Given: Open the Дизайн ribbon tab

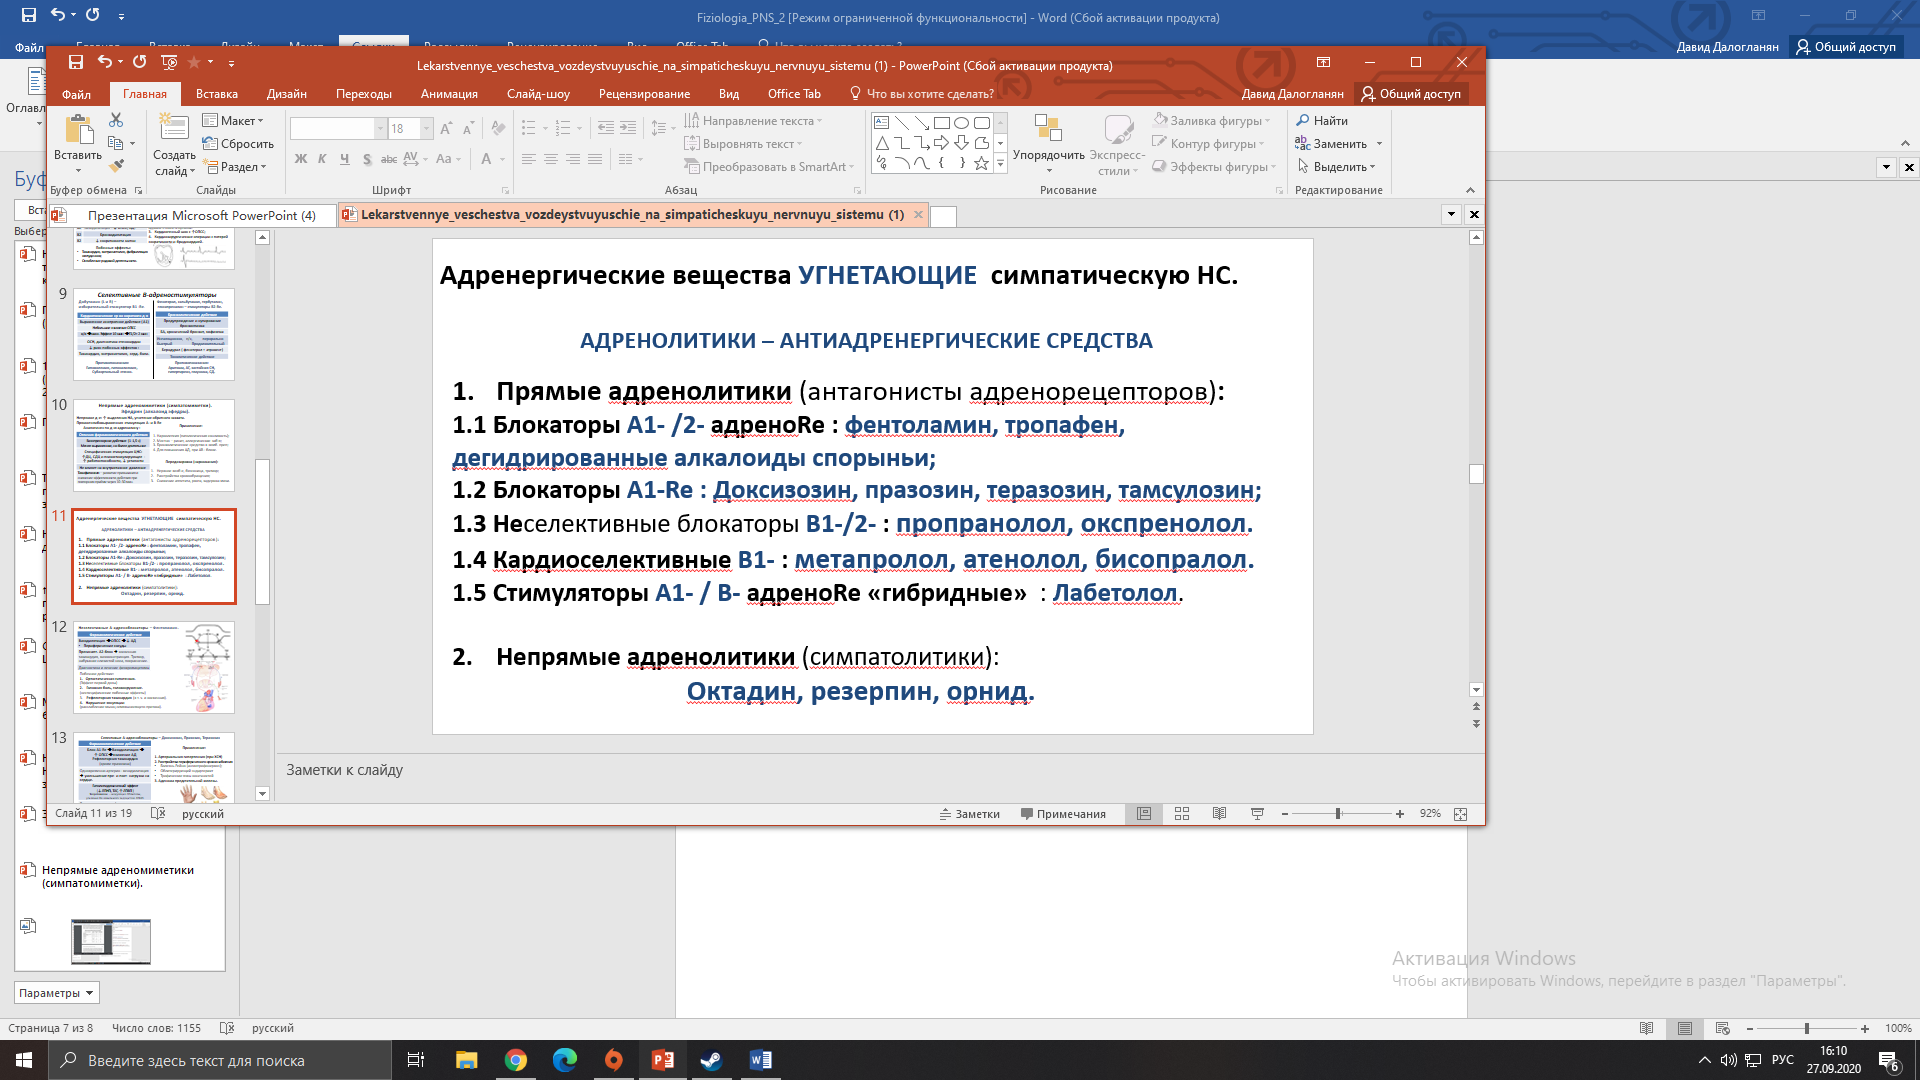Looking at the screenshot, I should pyautogui.click(x=287, y=94).
